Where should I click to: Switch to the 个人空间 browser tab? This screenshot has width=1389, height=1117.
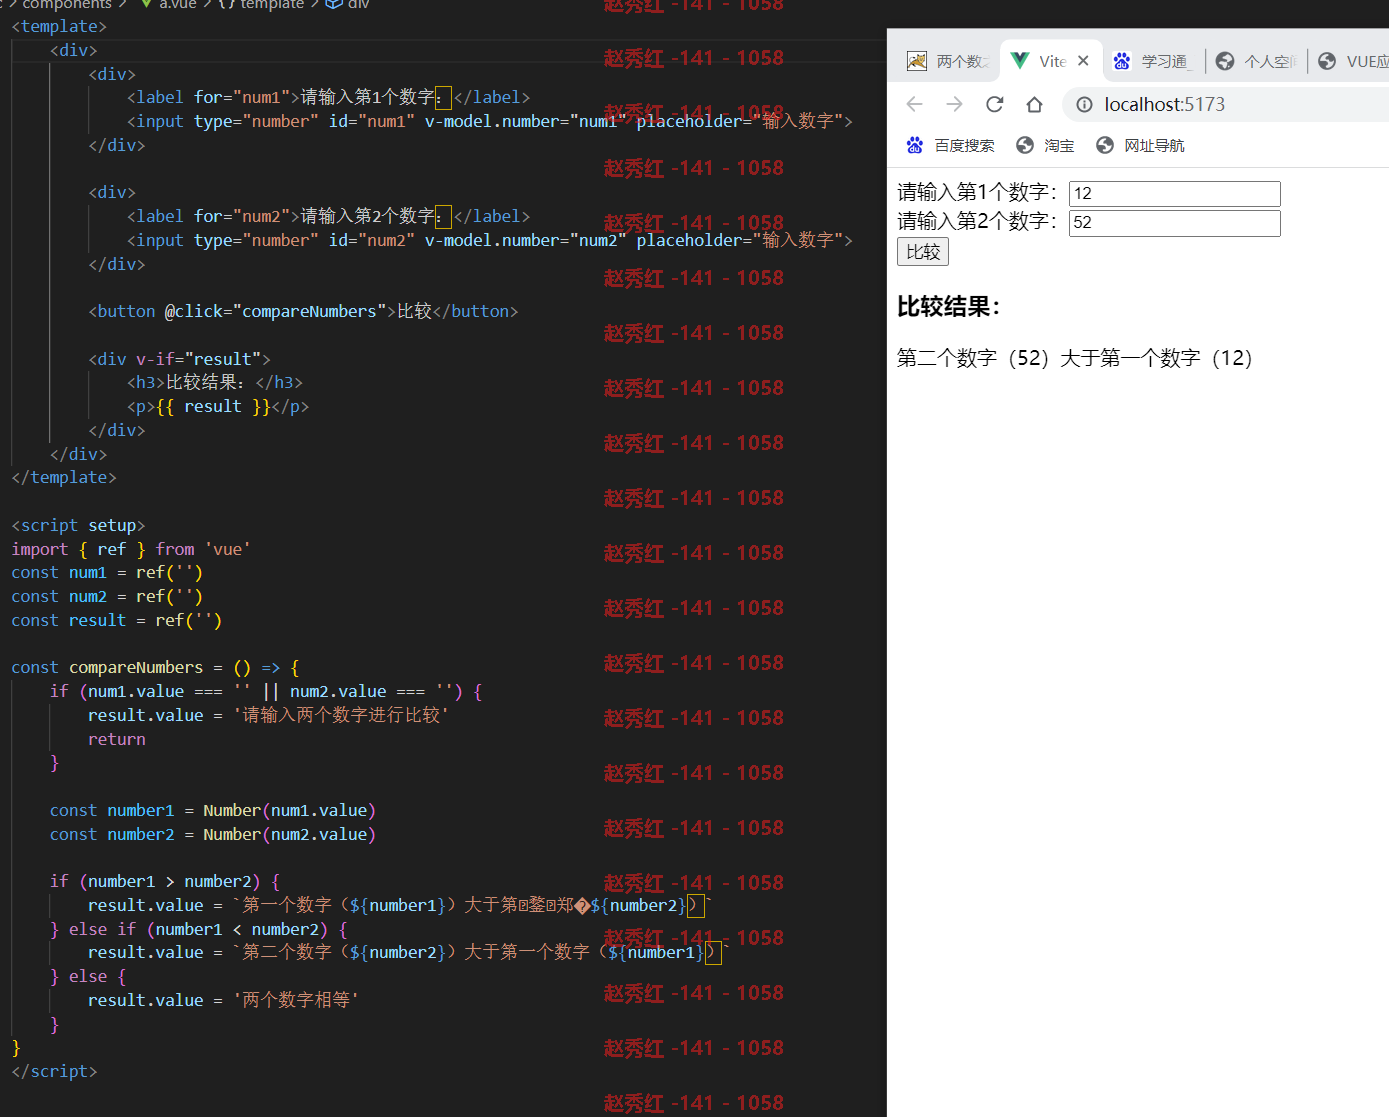(x=1257, y=61)
